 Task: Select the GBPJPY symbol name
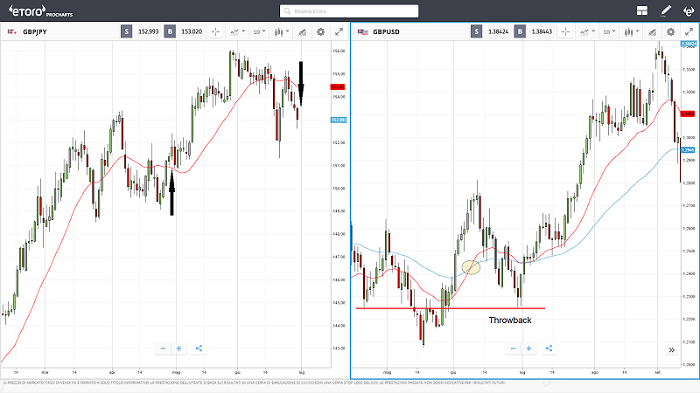[x=35, y=32]
